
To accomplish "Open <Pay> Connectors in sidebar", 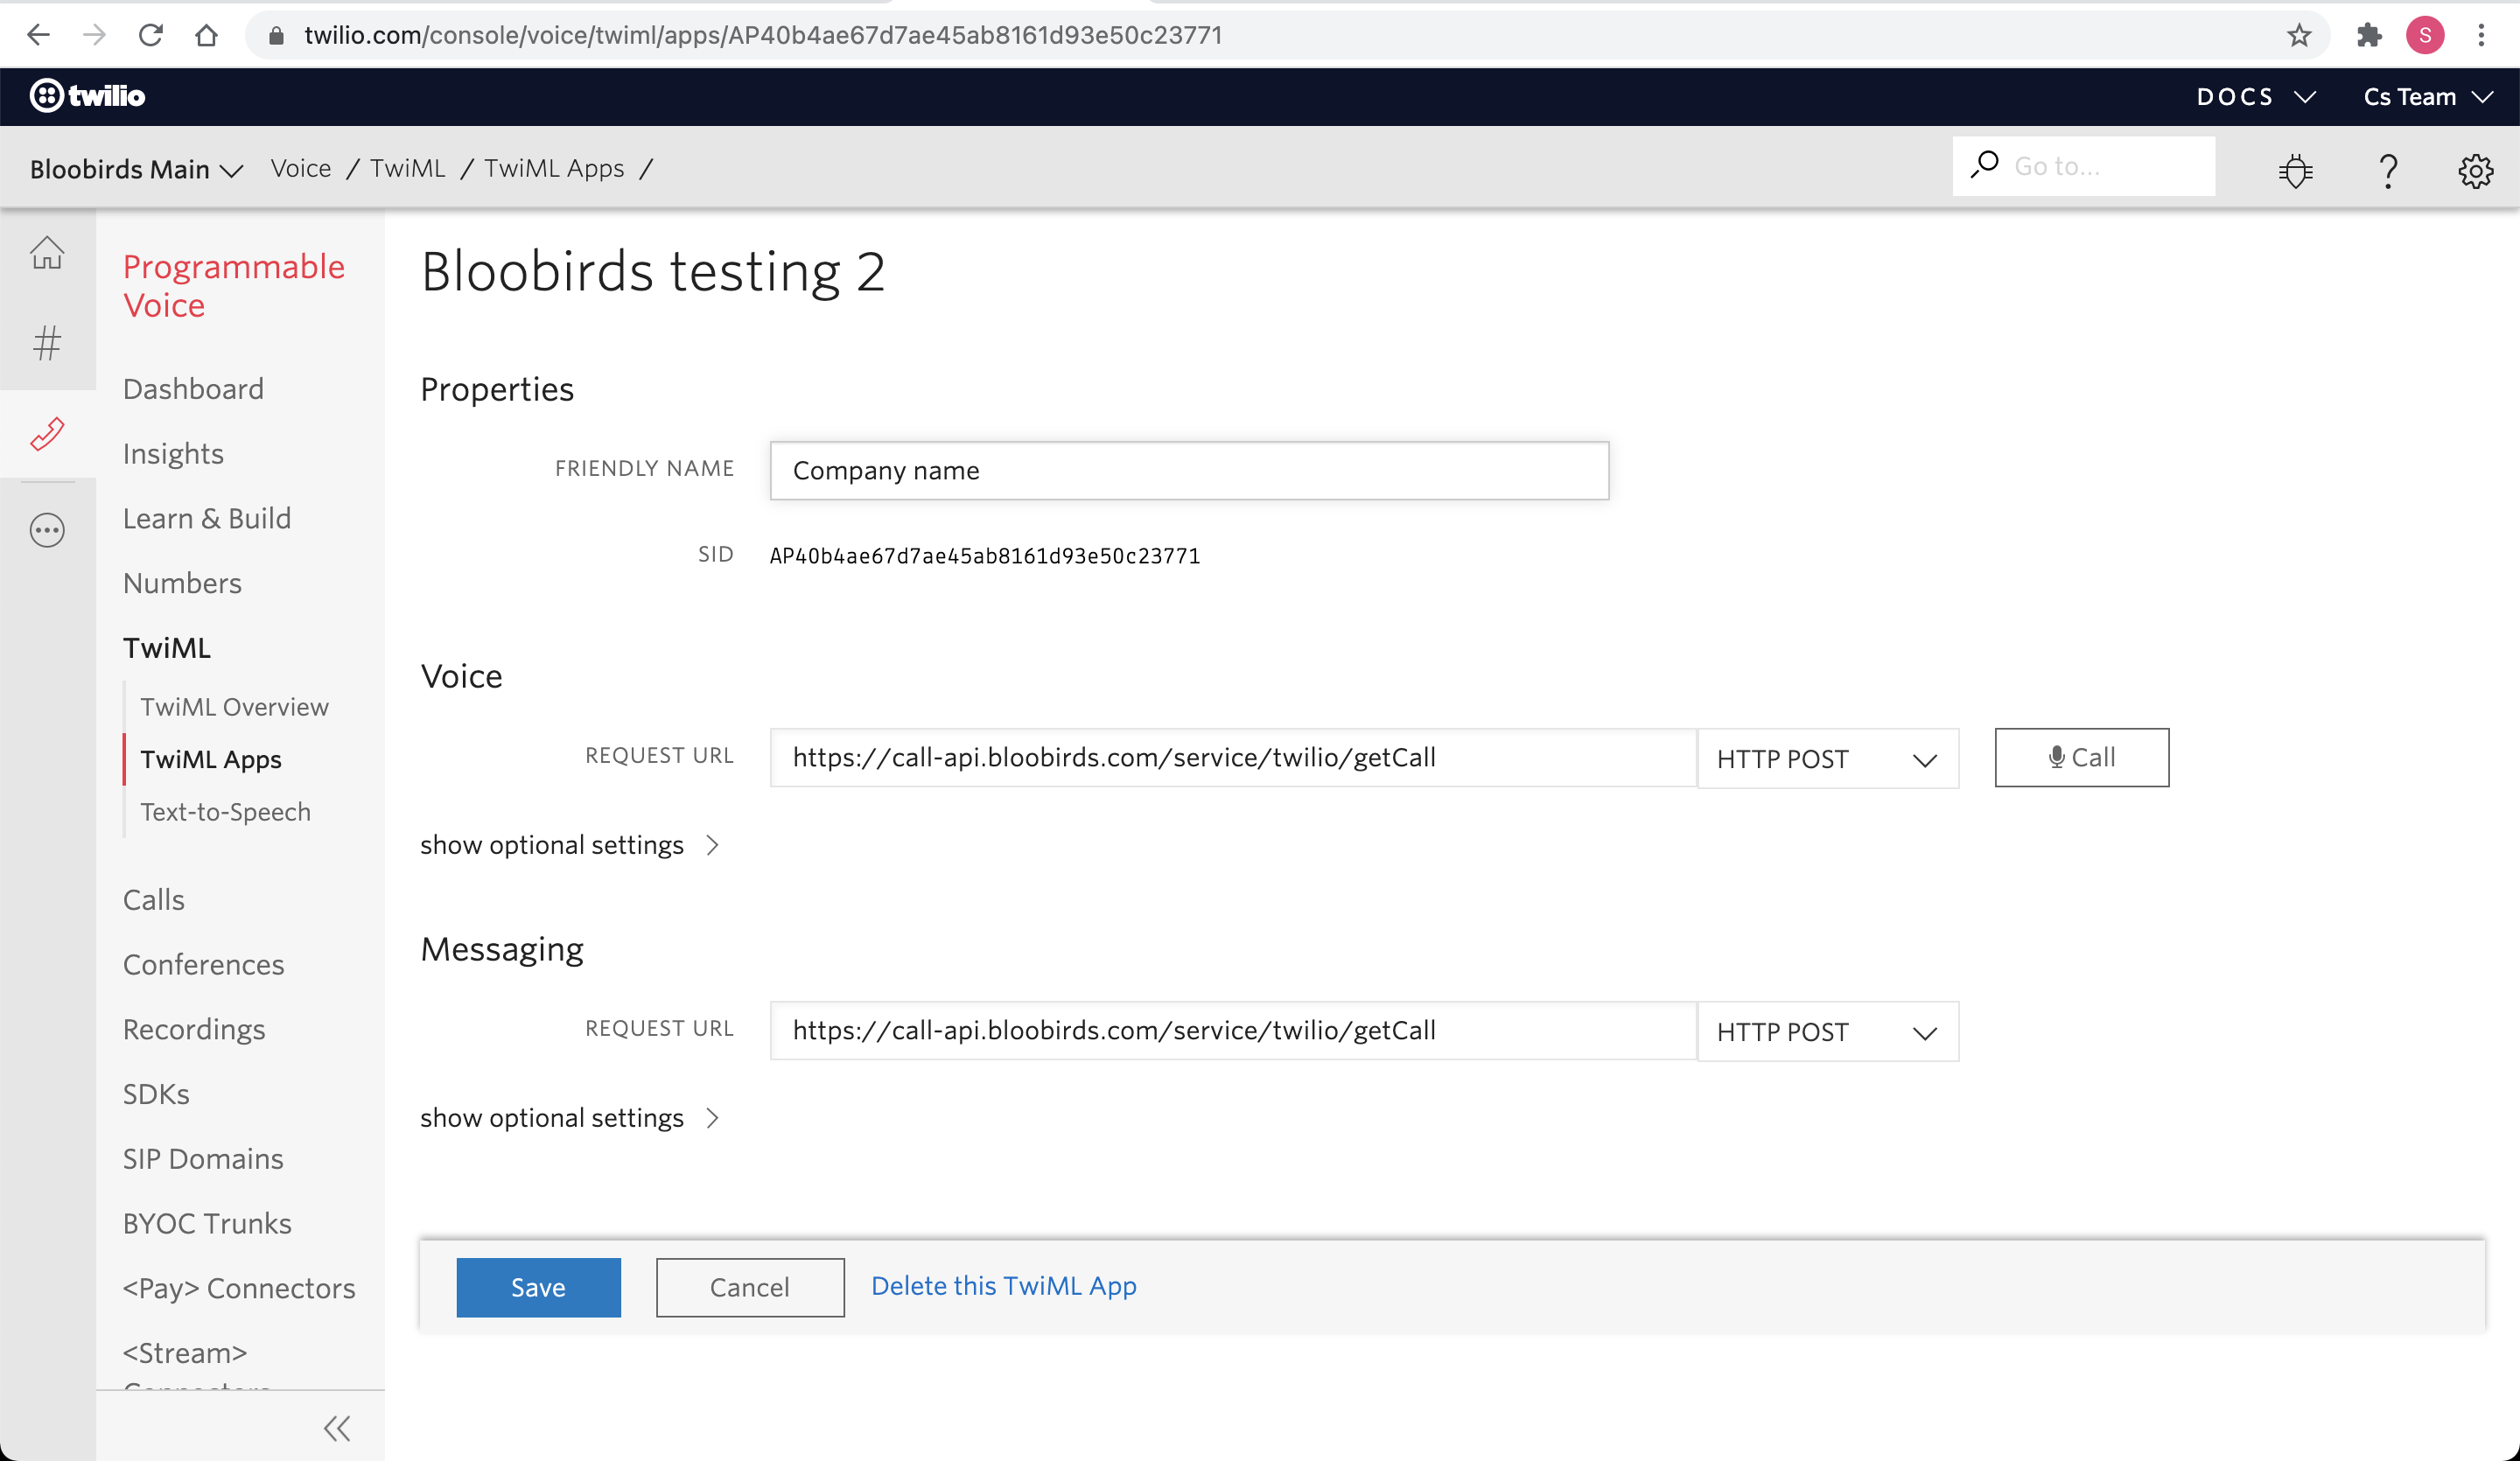I will tap(239, 1288).
